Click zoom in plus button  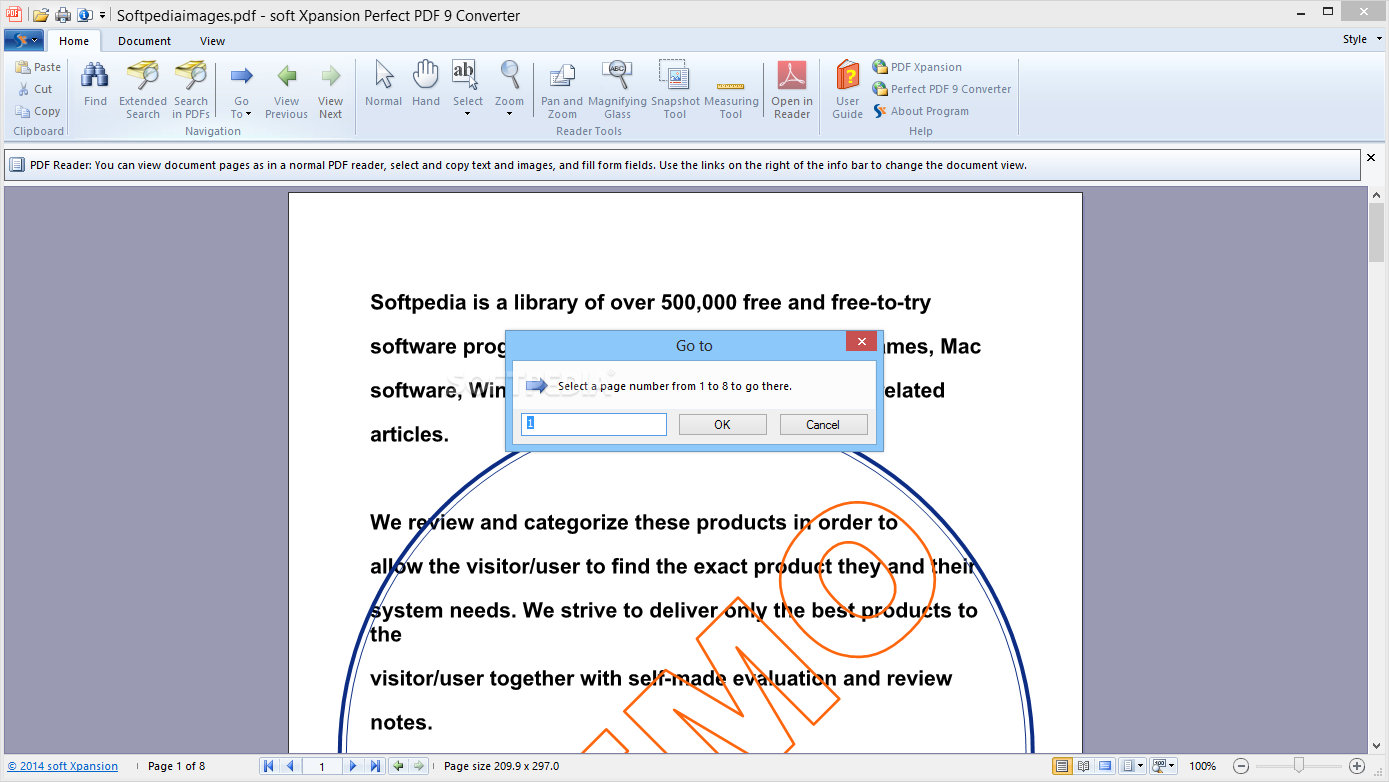click(x=1357, y=766)
